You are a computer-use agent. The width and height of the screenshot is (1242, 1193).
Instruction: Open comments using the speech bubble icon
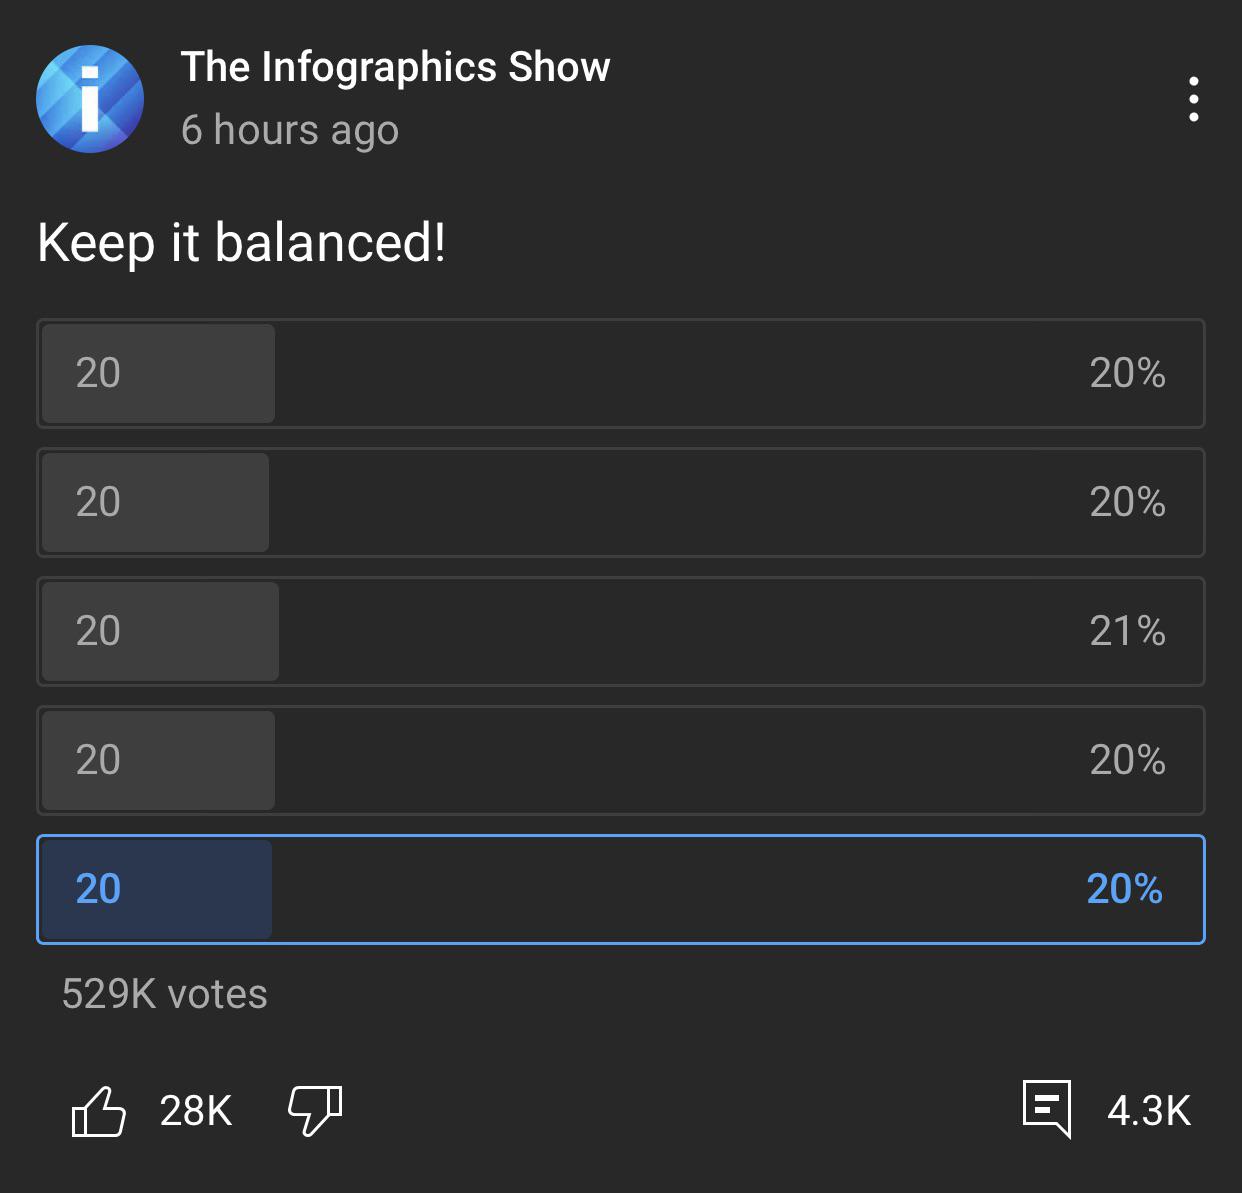[x=1047, y=1108]
